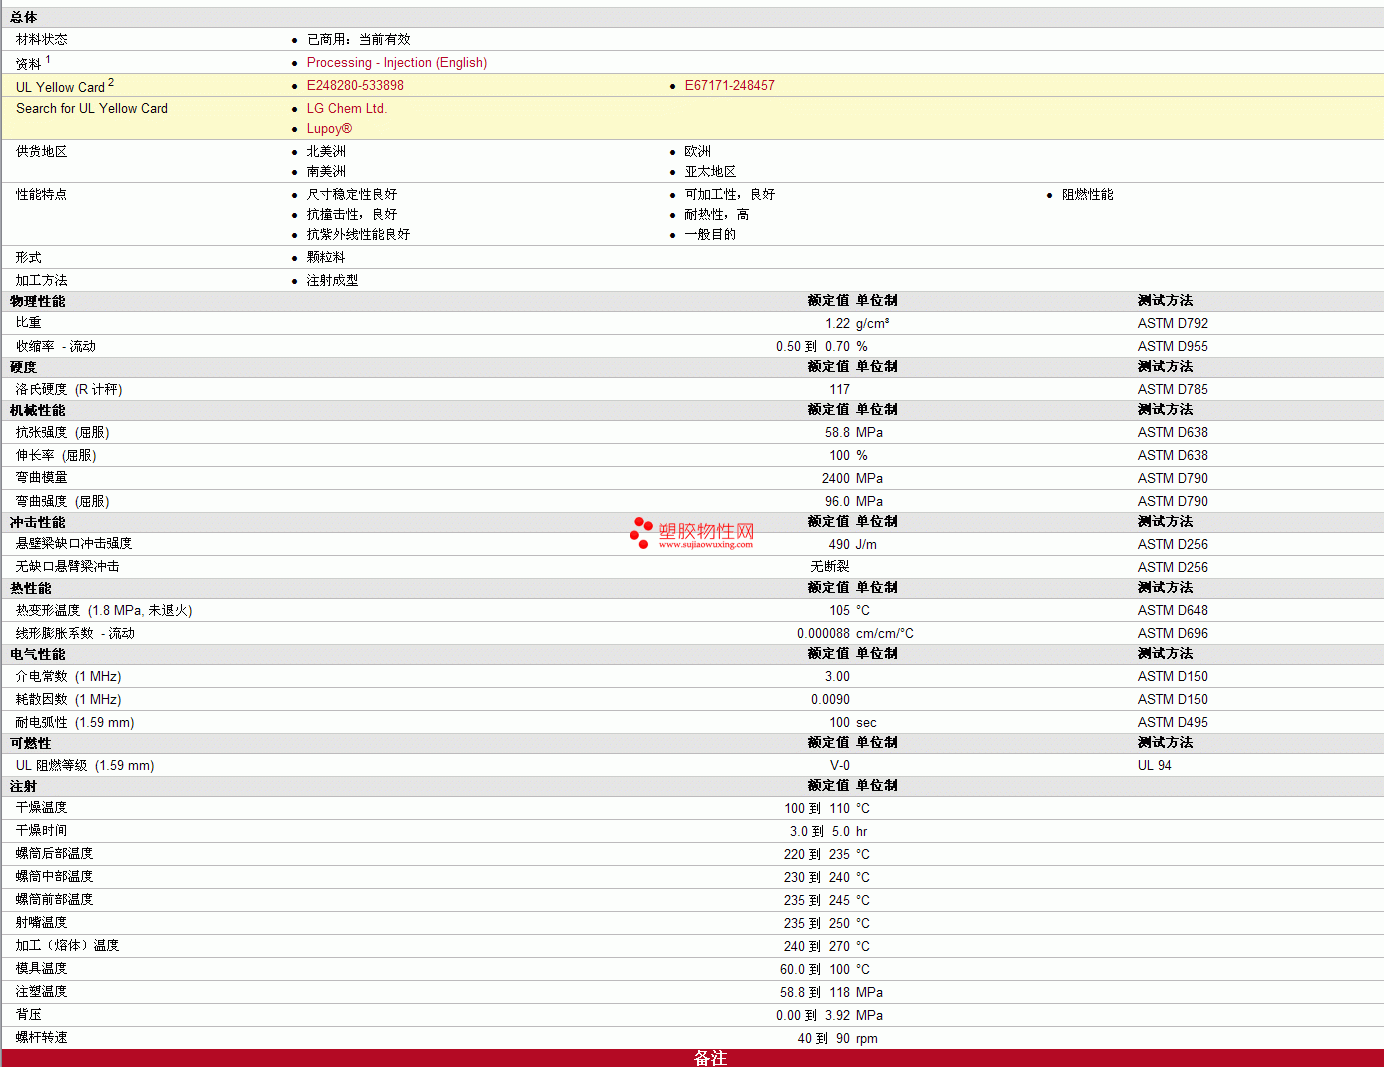
Task: Select the "介电常数 (1 MHz)" row label
Action: (69, 677)
